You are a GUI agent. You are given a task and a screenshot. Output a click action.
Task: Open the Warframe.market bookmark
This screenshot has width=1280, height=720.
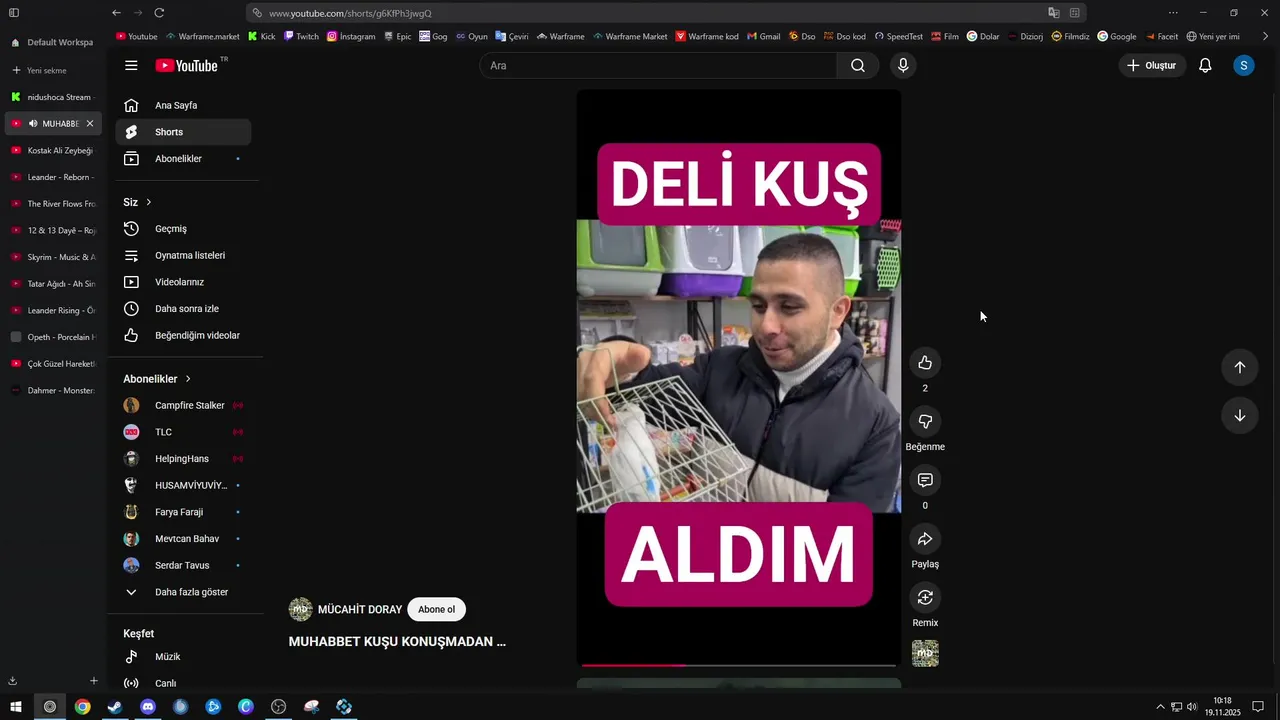coord(202,36)
